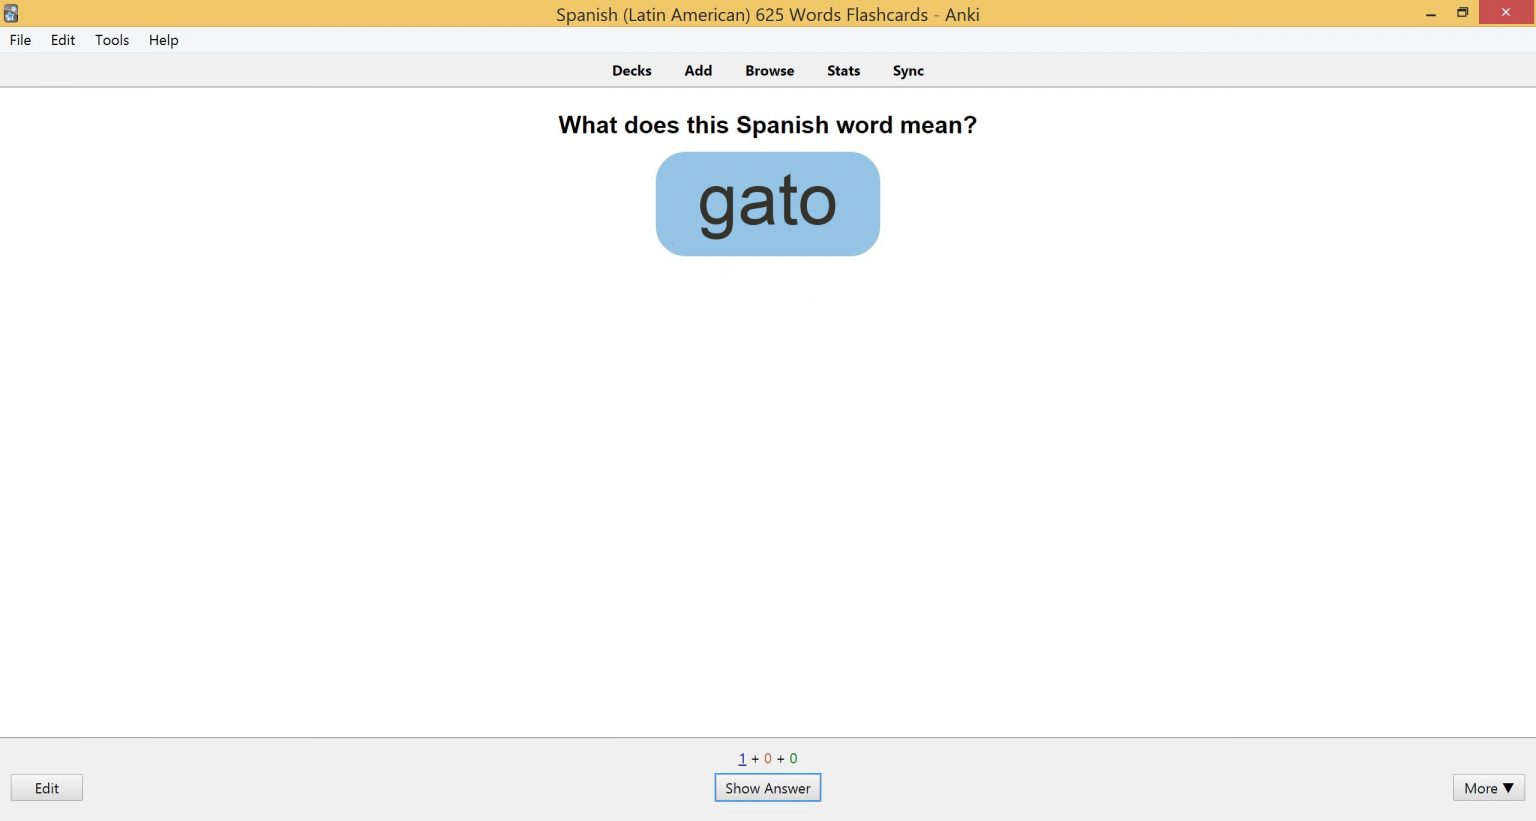This screenshot has height=821, width=1536.
Task: Open the Decks screen
Action: 631,70
